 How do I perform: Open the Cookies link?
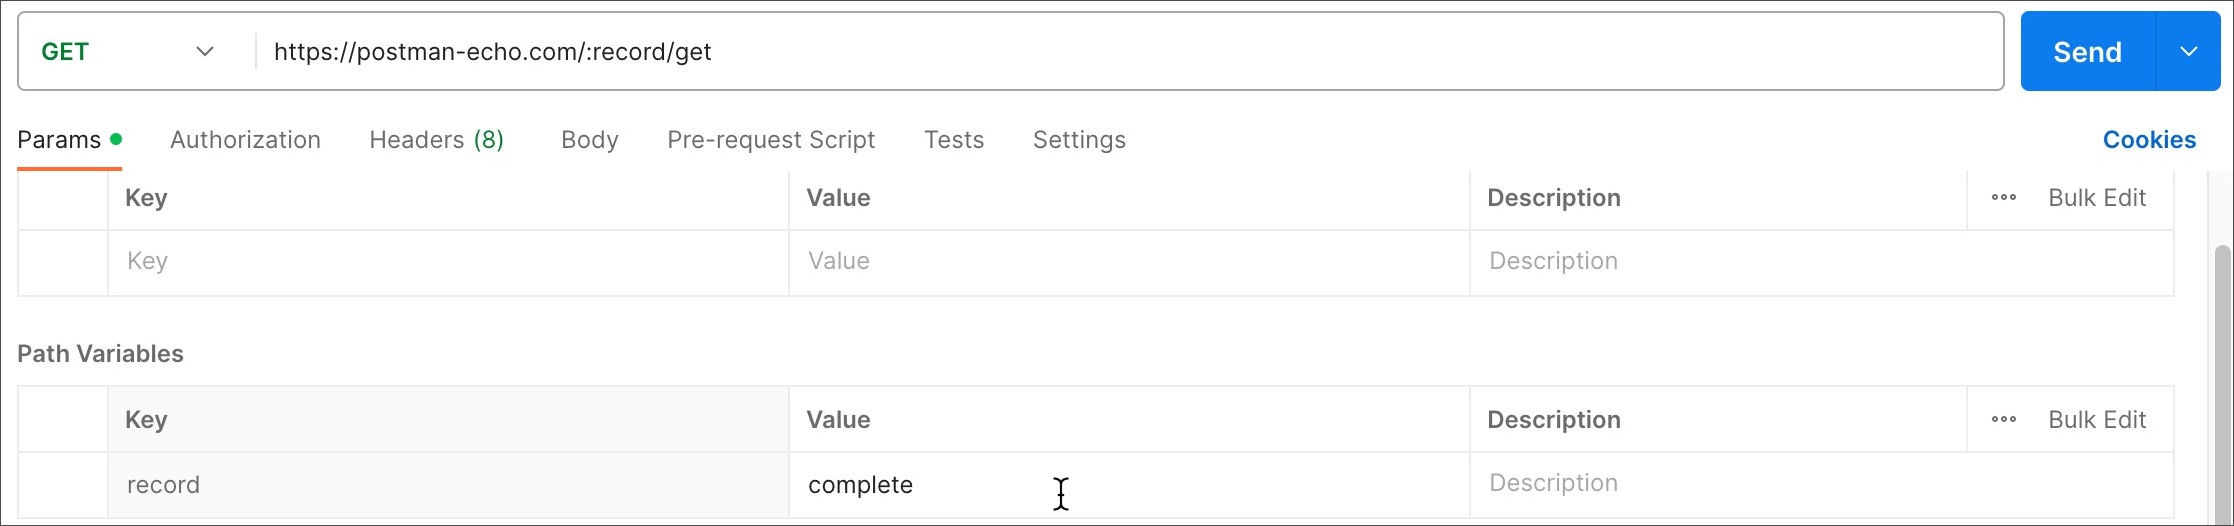pos(2149,140)
